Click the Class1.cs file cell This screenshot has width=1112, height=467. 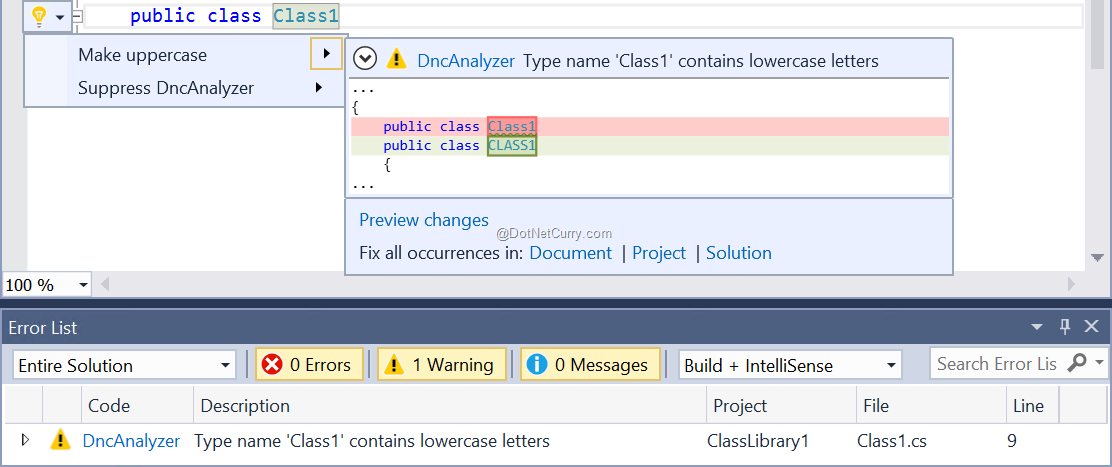point(891,441)
